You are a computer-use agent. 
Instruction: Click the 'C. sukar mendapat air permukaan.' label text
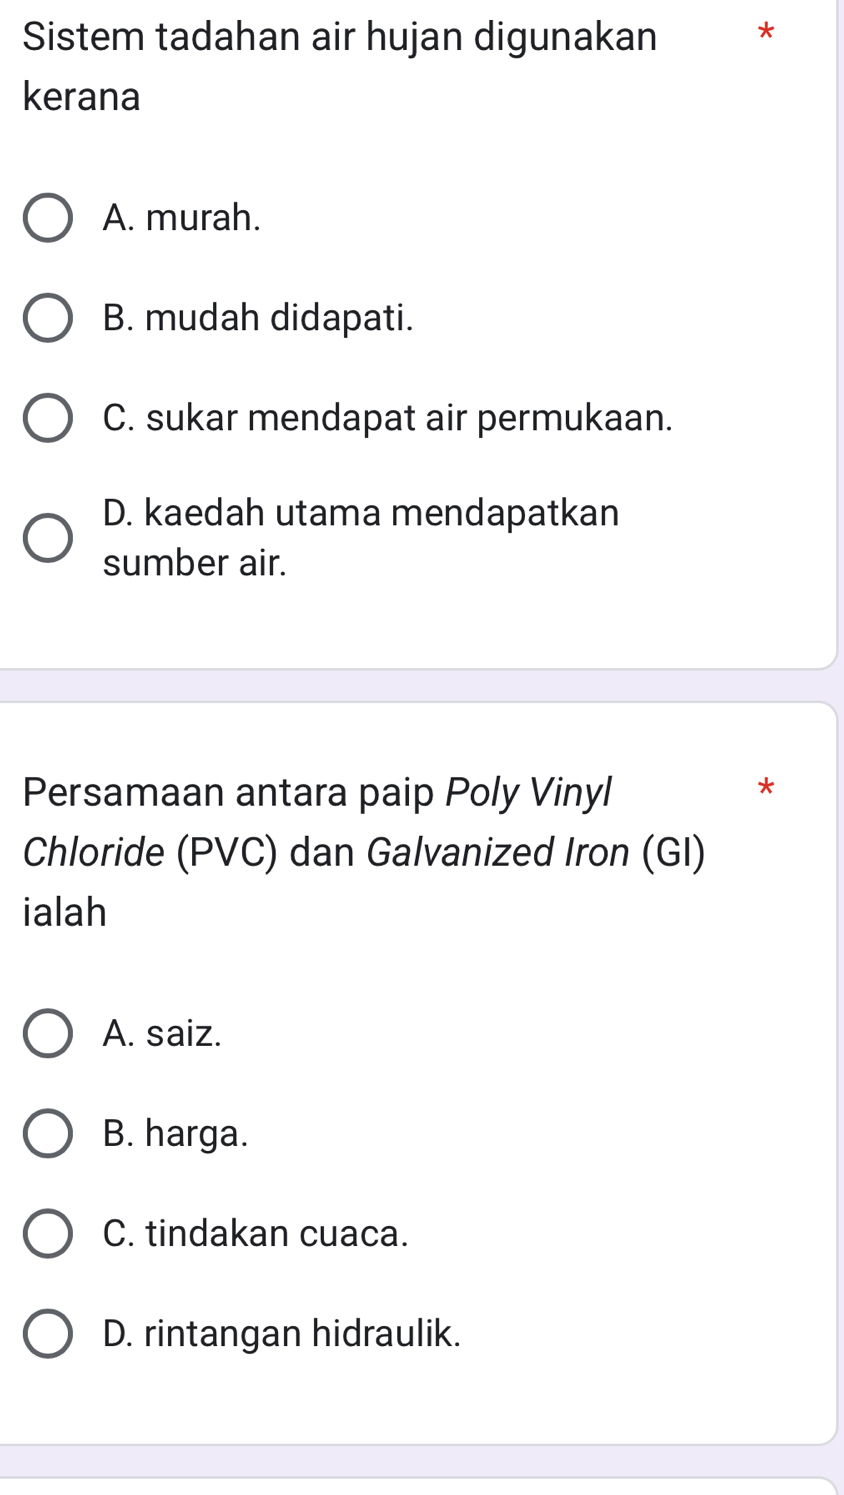388,418
